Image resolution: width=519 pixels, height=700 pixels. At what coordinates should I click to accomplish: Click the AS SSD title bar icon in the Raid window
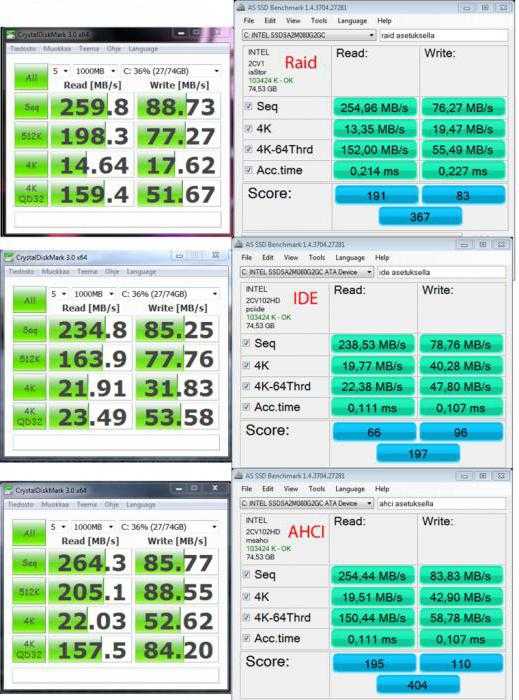(241, 7)
